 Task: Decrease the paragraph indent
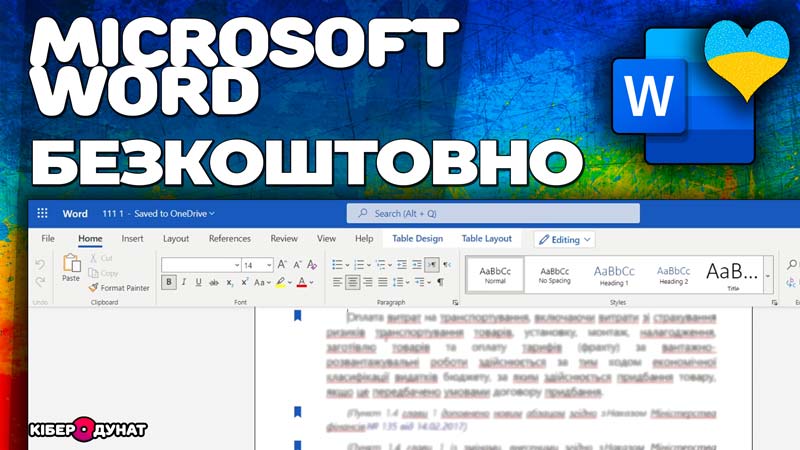402,264
